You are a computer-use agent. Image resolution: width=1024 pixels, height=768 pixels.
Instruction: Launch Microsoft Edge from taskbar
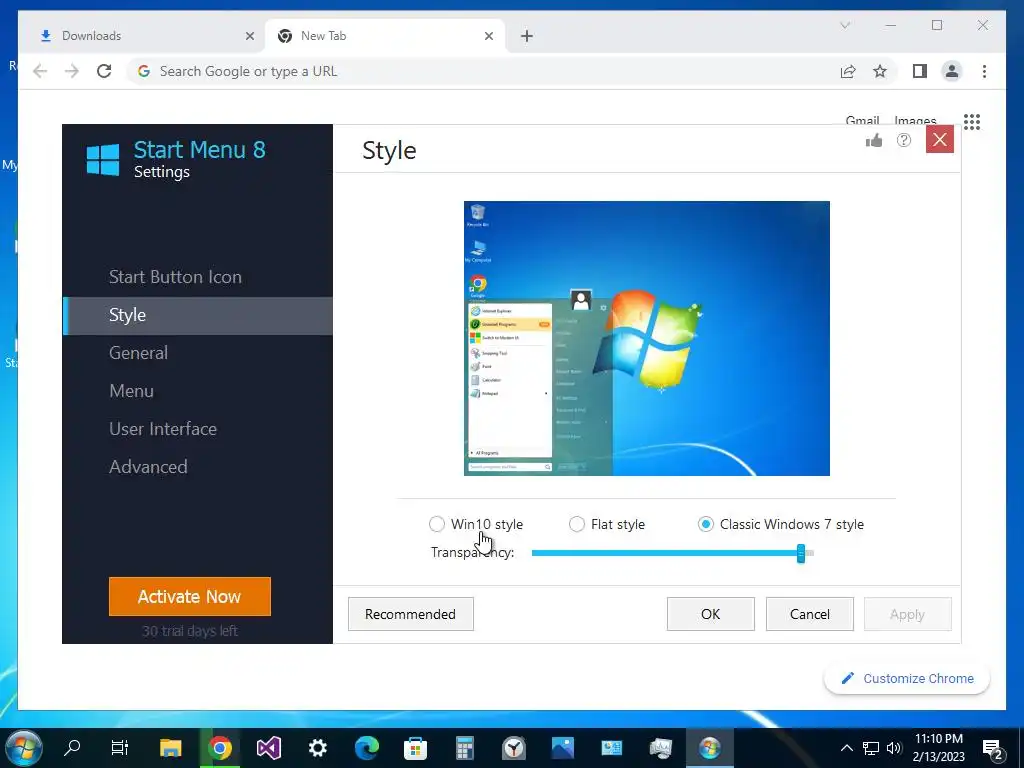pyautogui.click(x=367, y=747)
